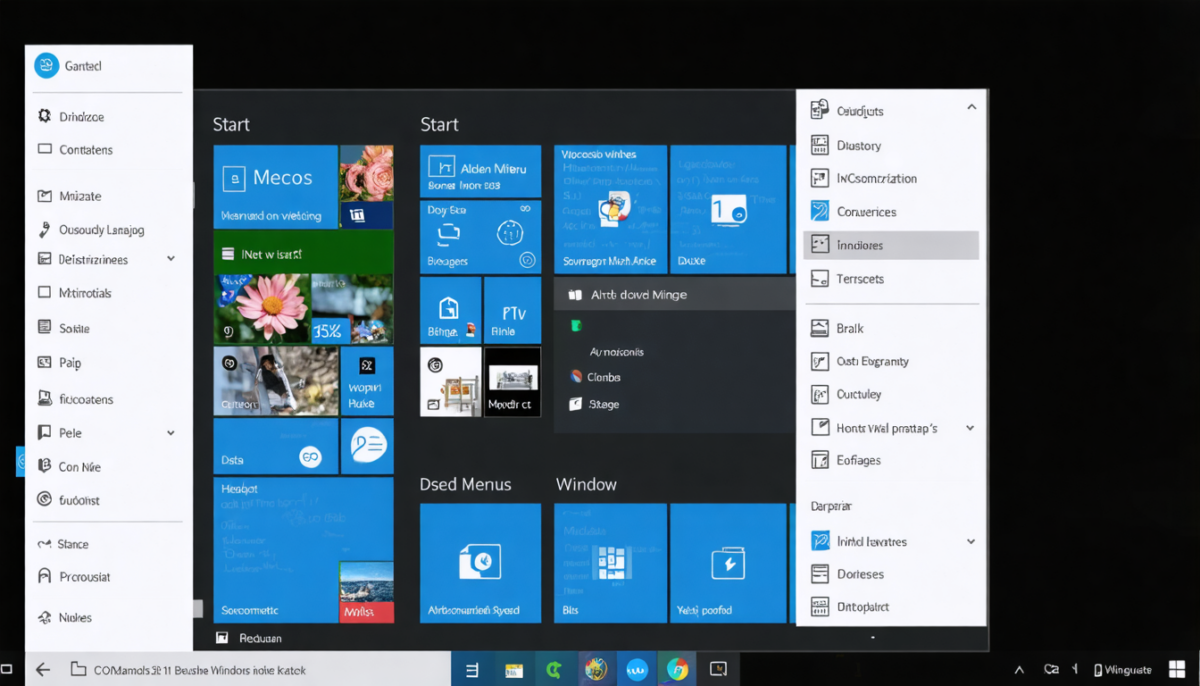This screenshot has height=686, width=1200.
Task: Click the speech bubble chat tile
Action: [367, 446]
